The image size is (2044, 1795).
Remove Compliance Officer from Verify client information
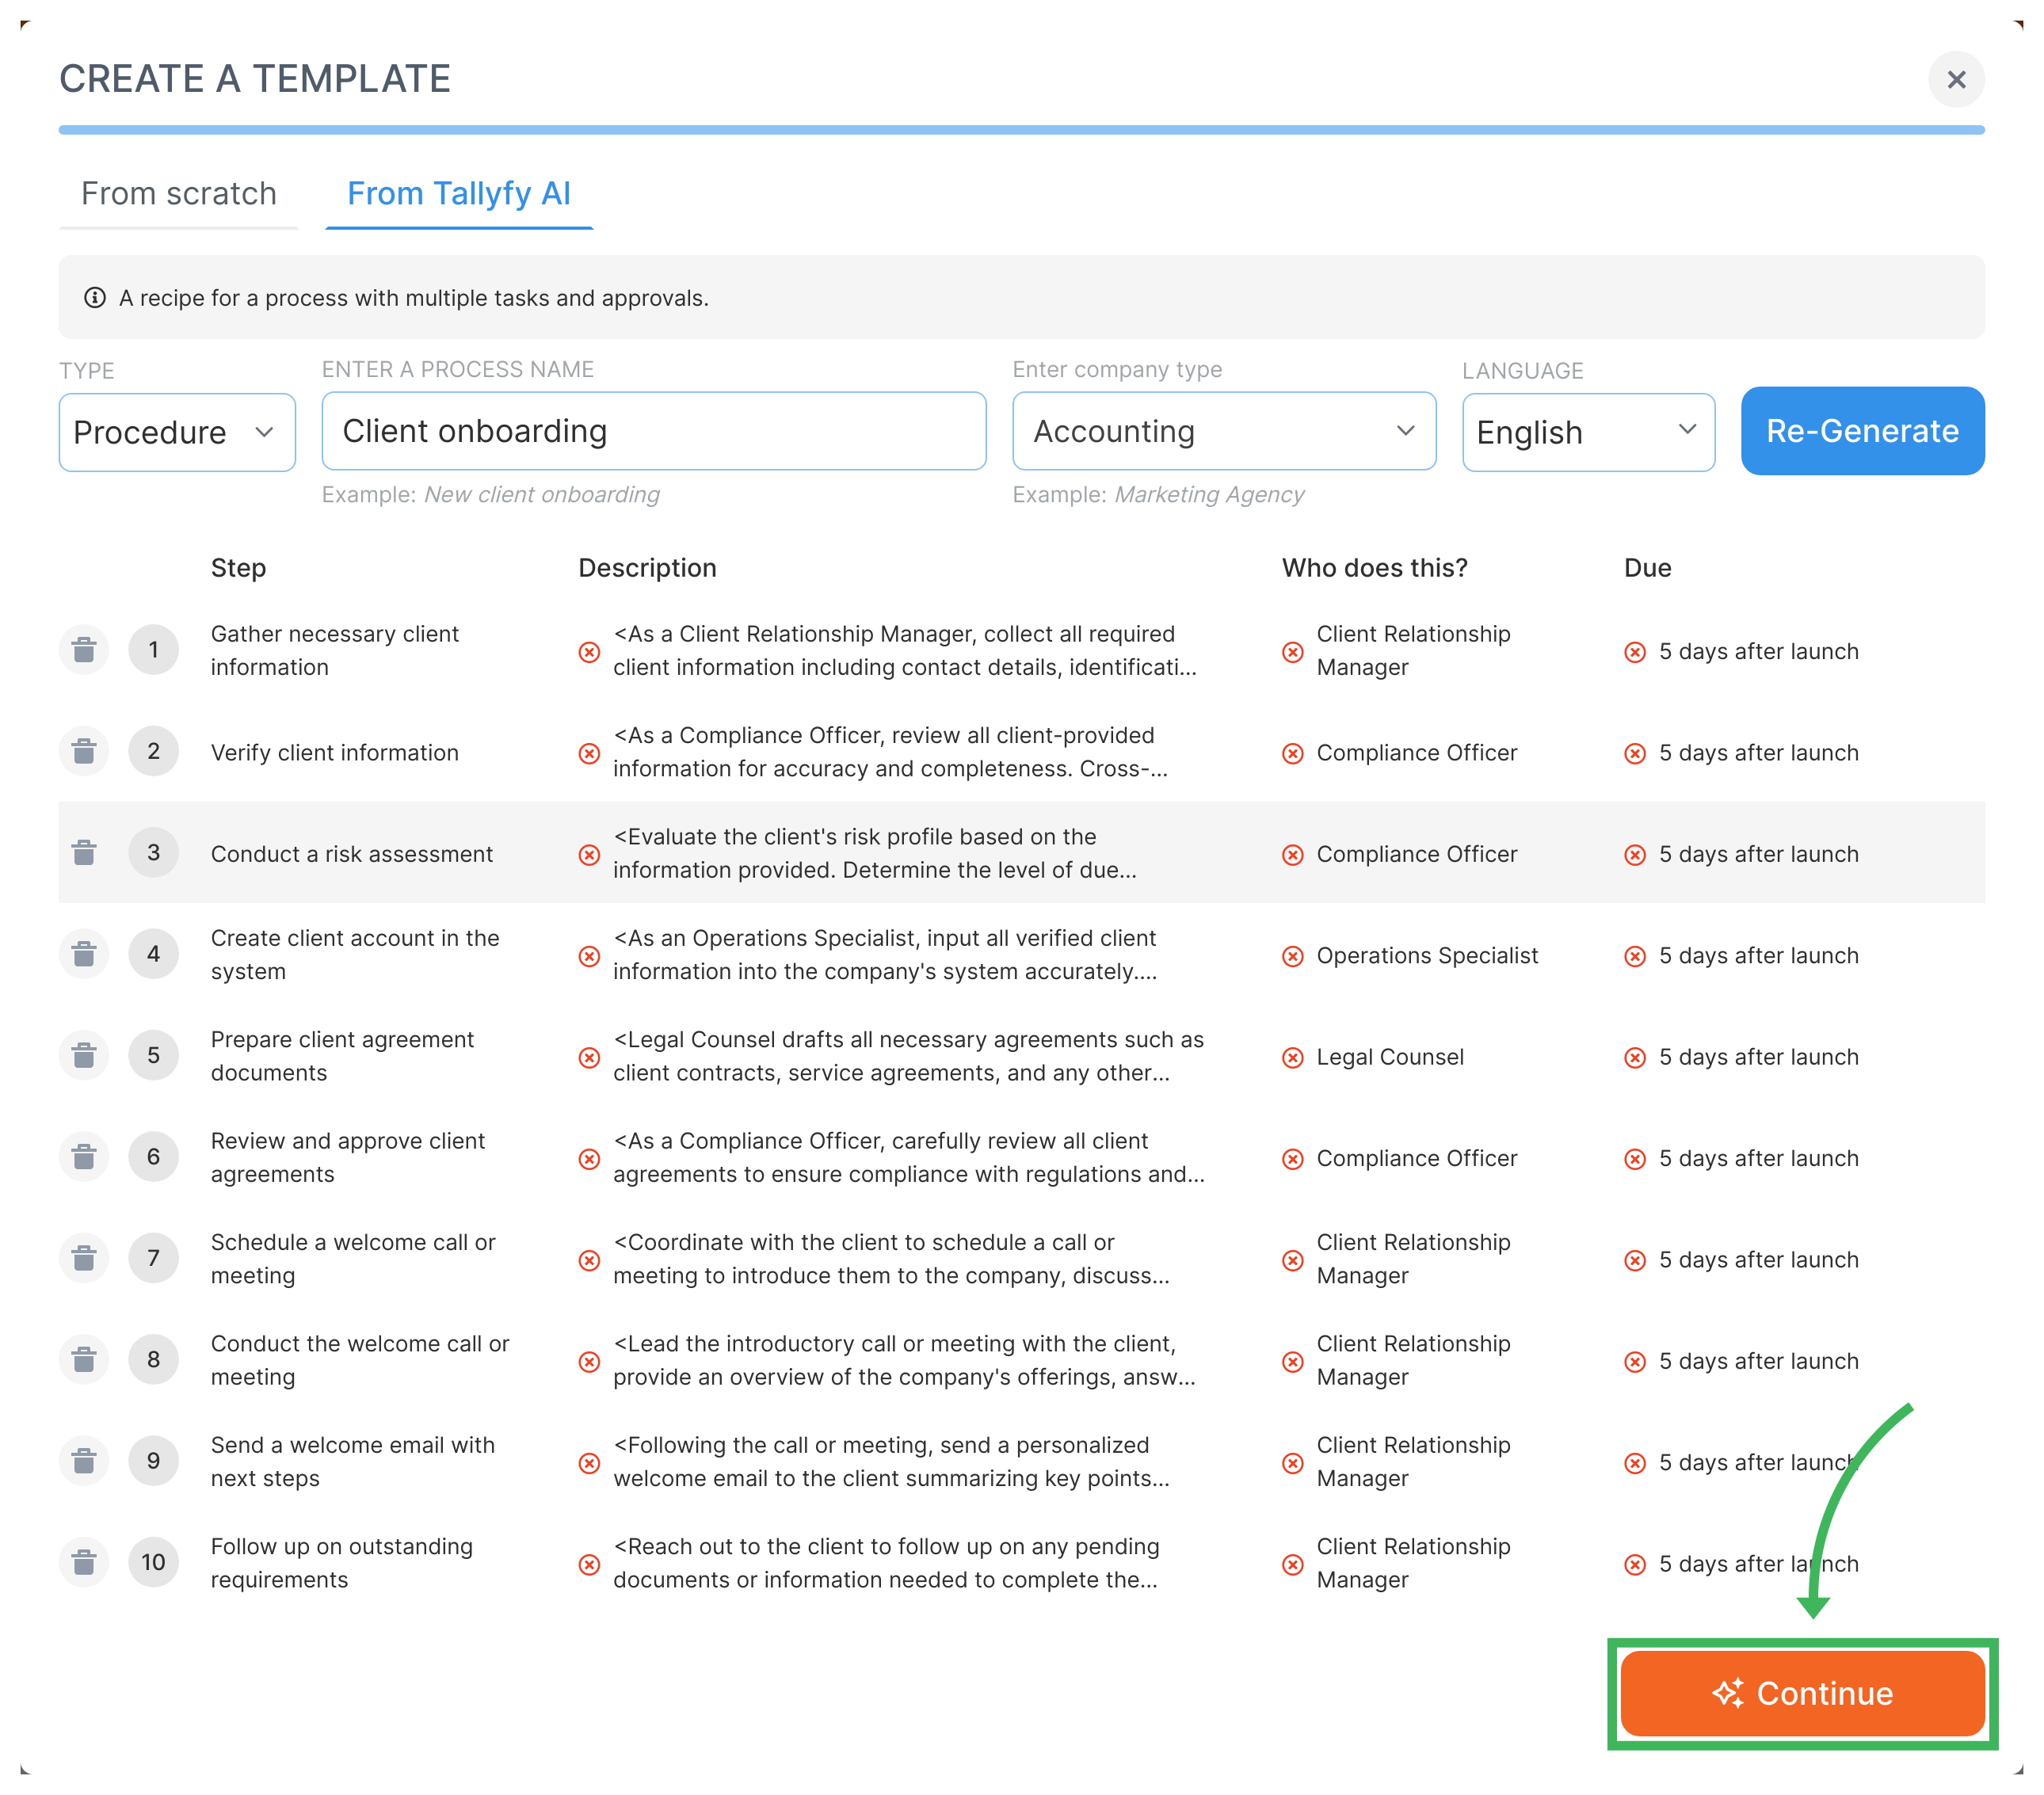click(x=1293, y=753)
